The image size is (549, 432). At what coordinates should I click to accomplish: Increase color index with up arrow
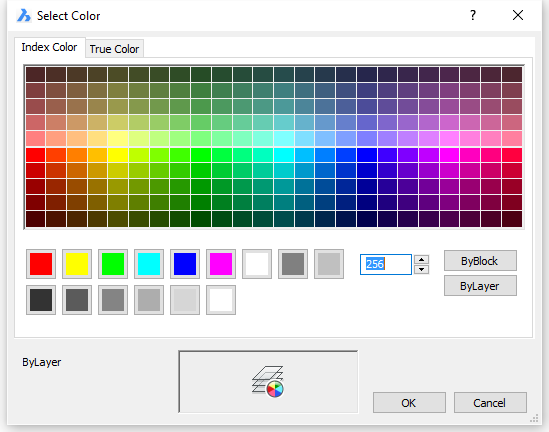click(422, 259)
